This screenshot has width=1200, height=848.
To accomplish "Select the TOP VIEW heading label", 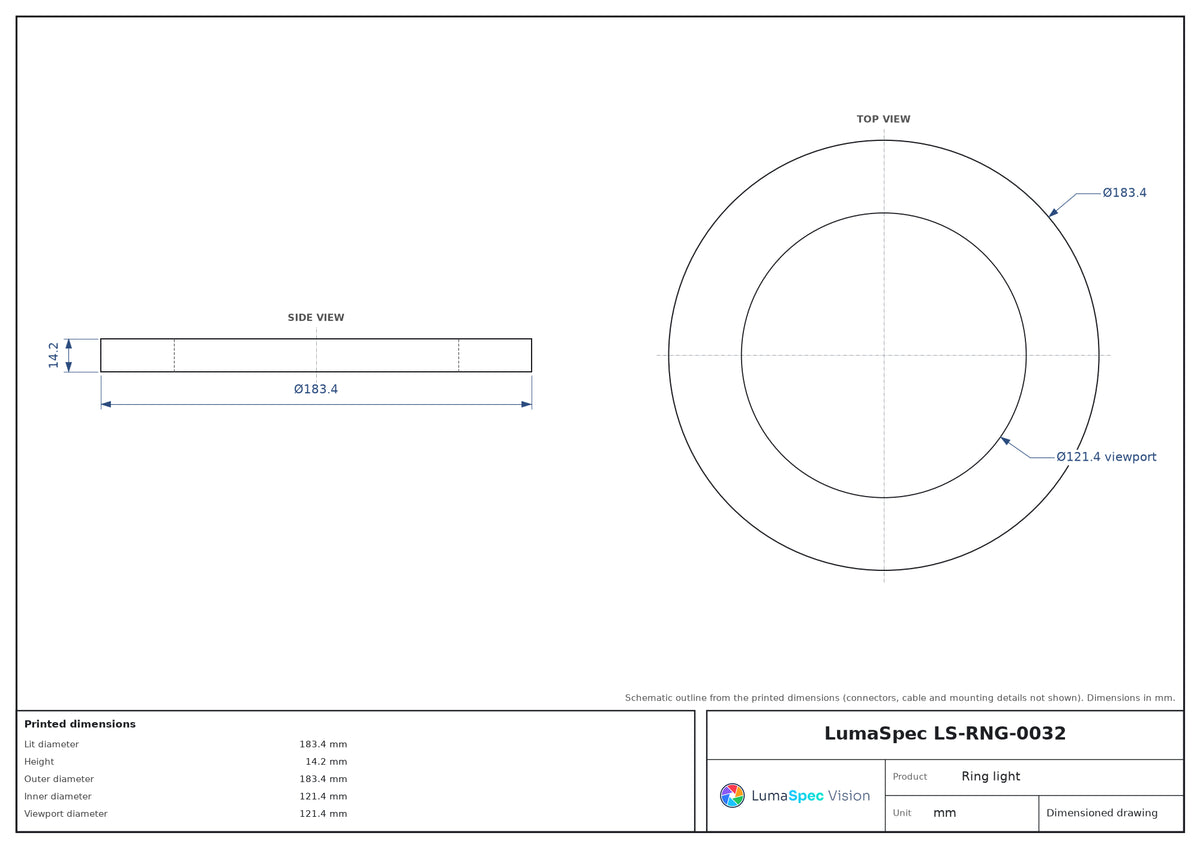I will [x=884, y=119].
